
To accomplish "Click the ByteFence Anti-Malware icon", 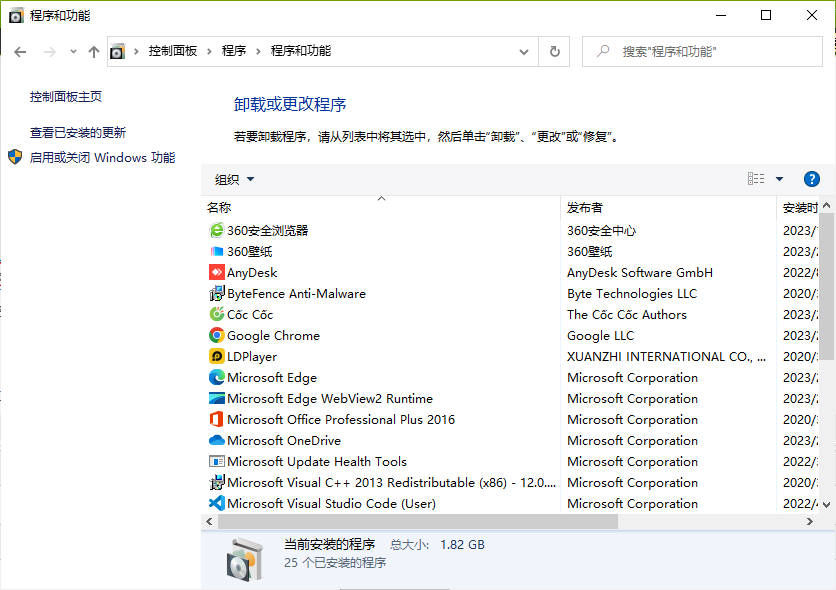I will pyautogui.click(x=216, y=293).
